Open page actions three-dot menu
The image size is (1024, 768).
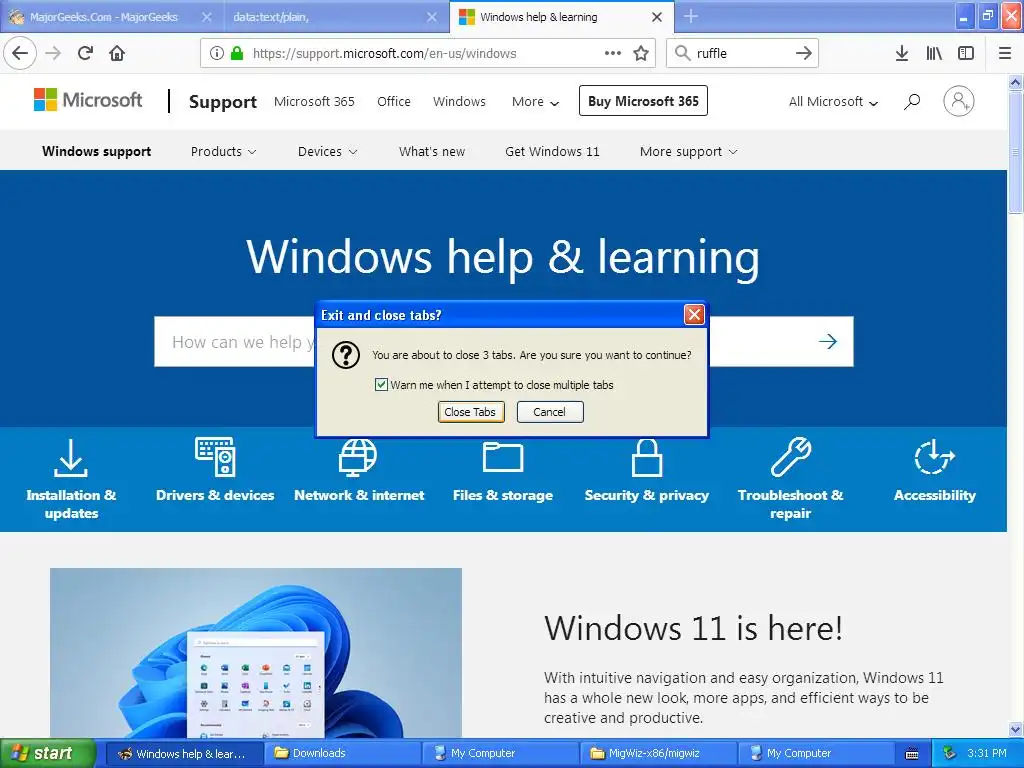(613, 53)
